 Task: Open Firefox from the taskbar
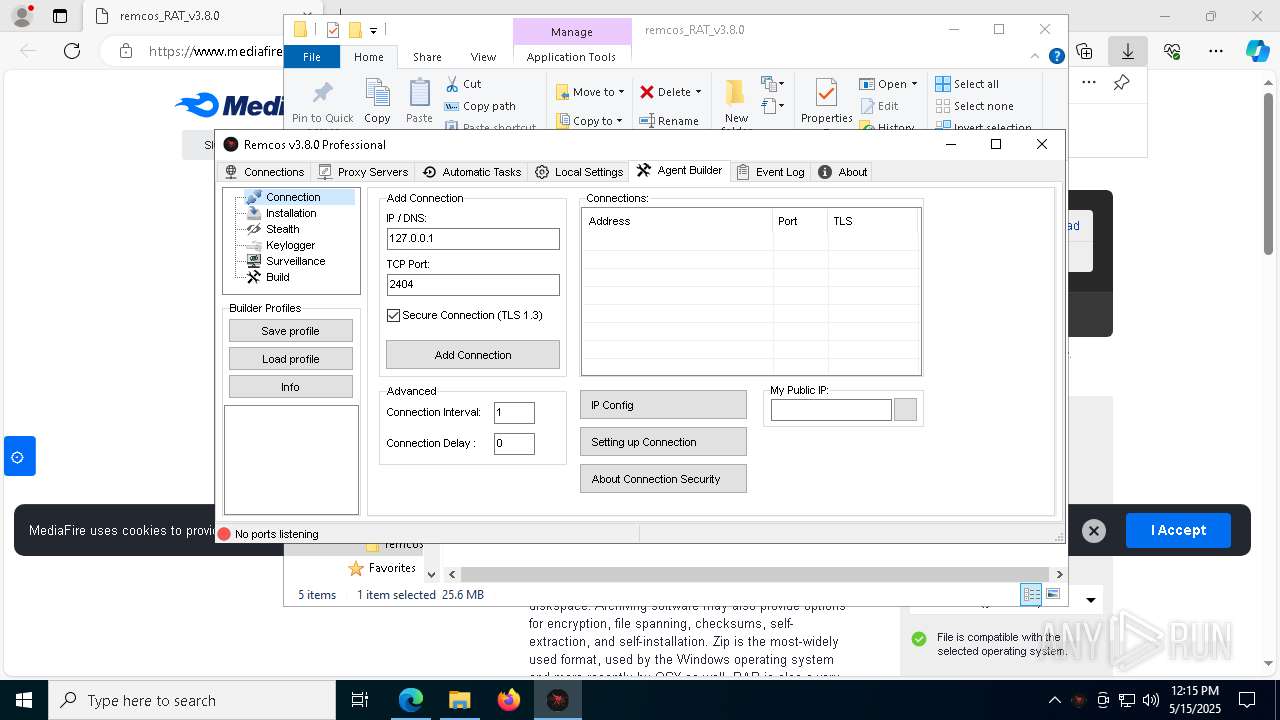[509, 700]
